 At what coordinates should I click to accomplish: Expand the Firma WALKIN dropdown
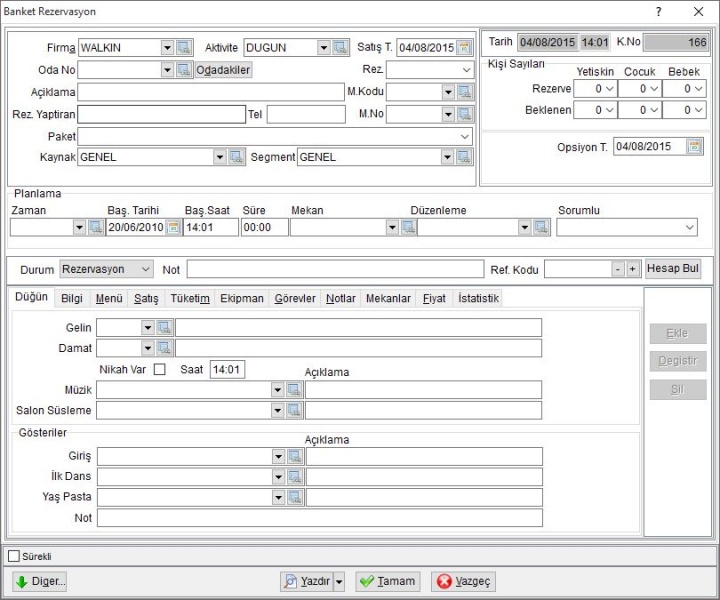pyautogui.click(x=168, y=48)
